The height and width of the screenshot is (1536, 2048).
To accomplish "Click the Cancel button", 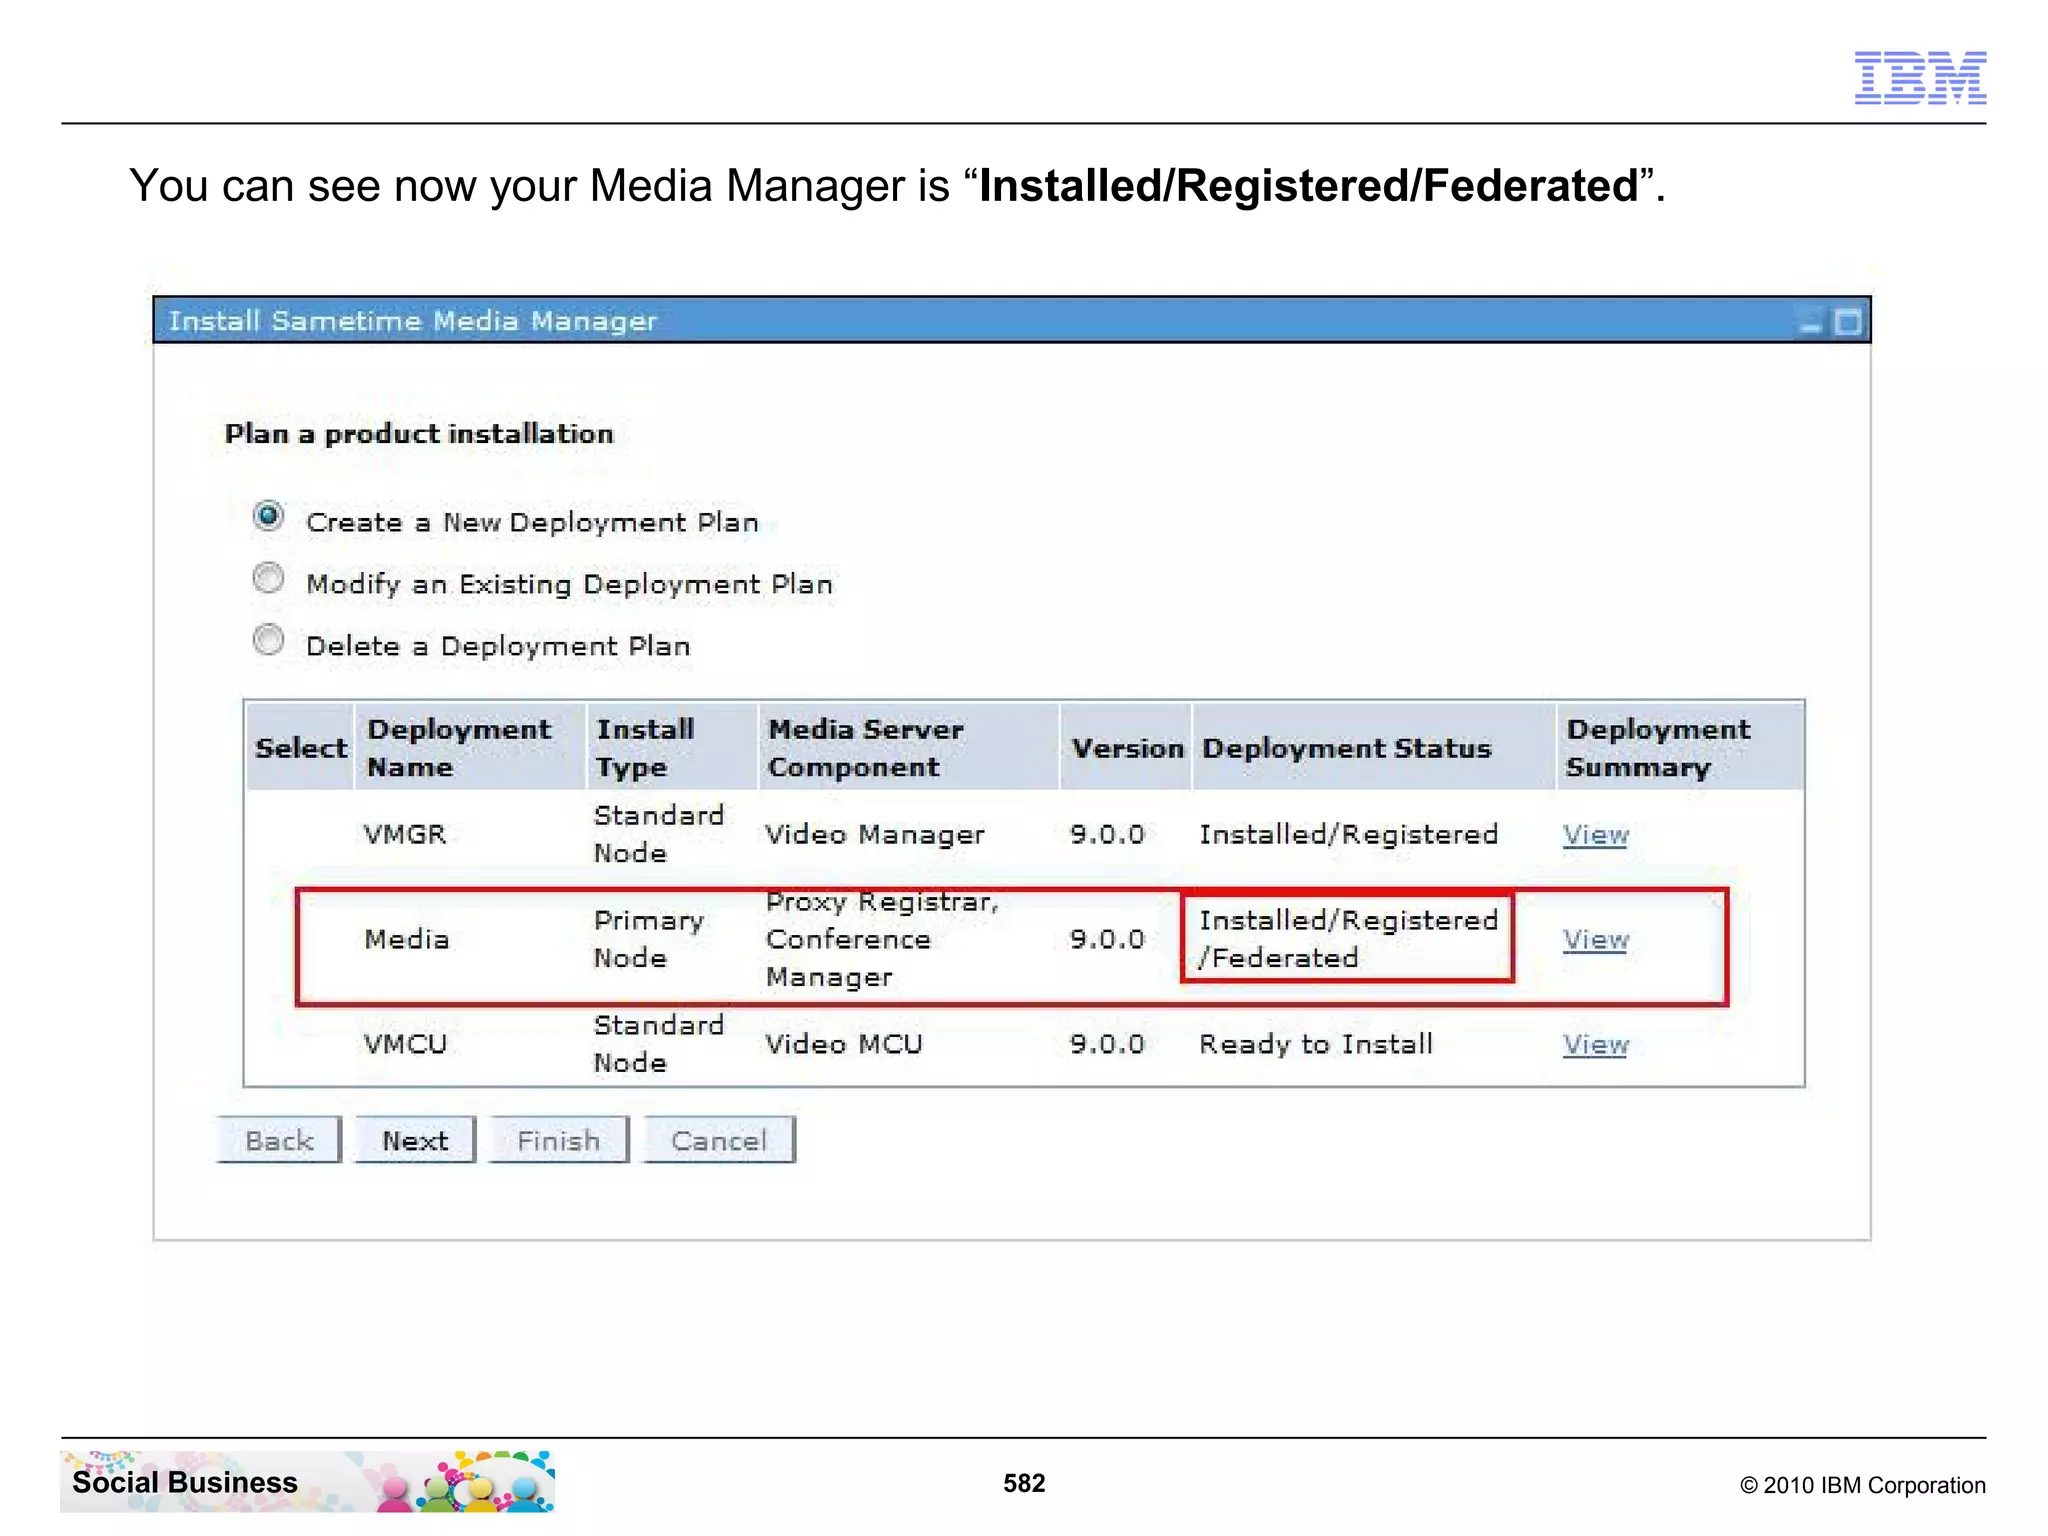I will click(x=719, y=1141).
